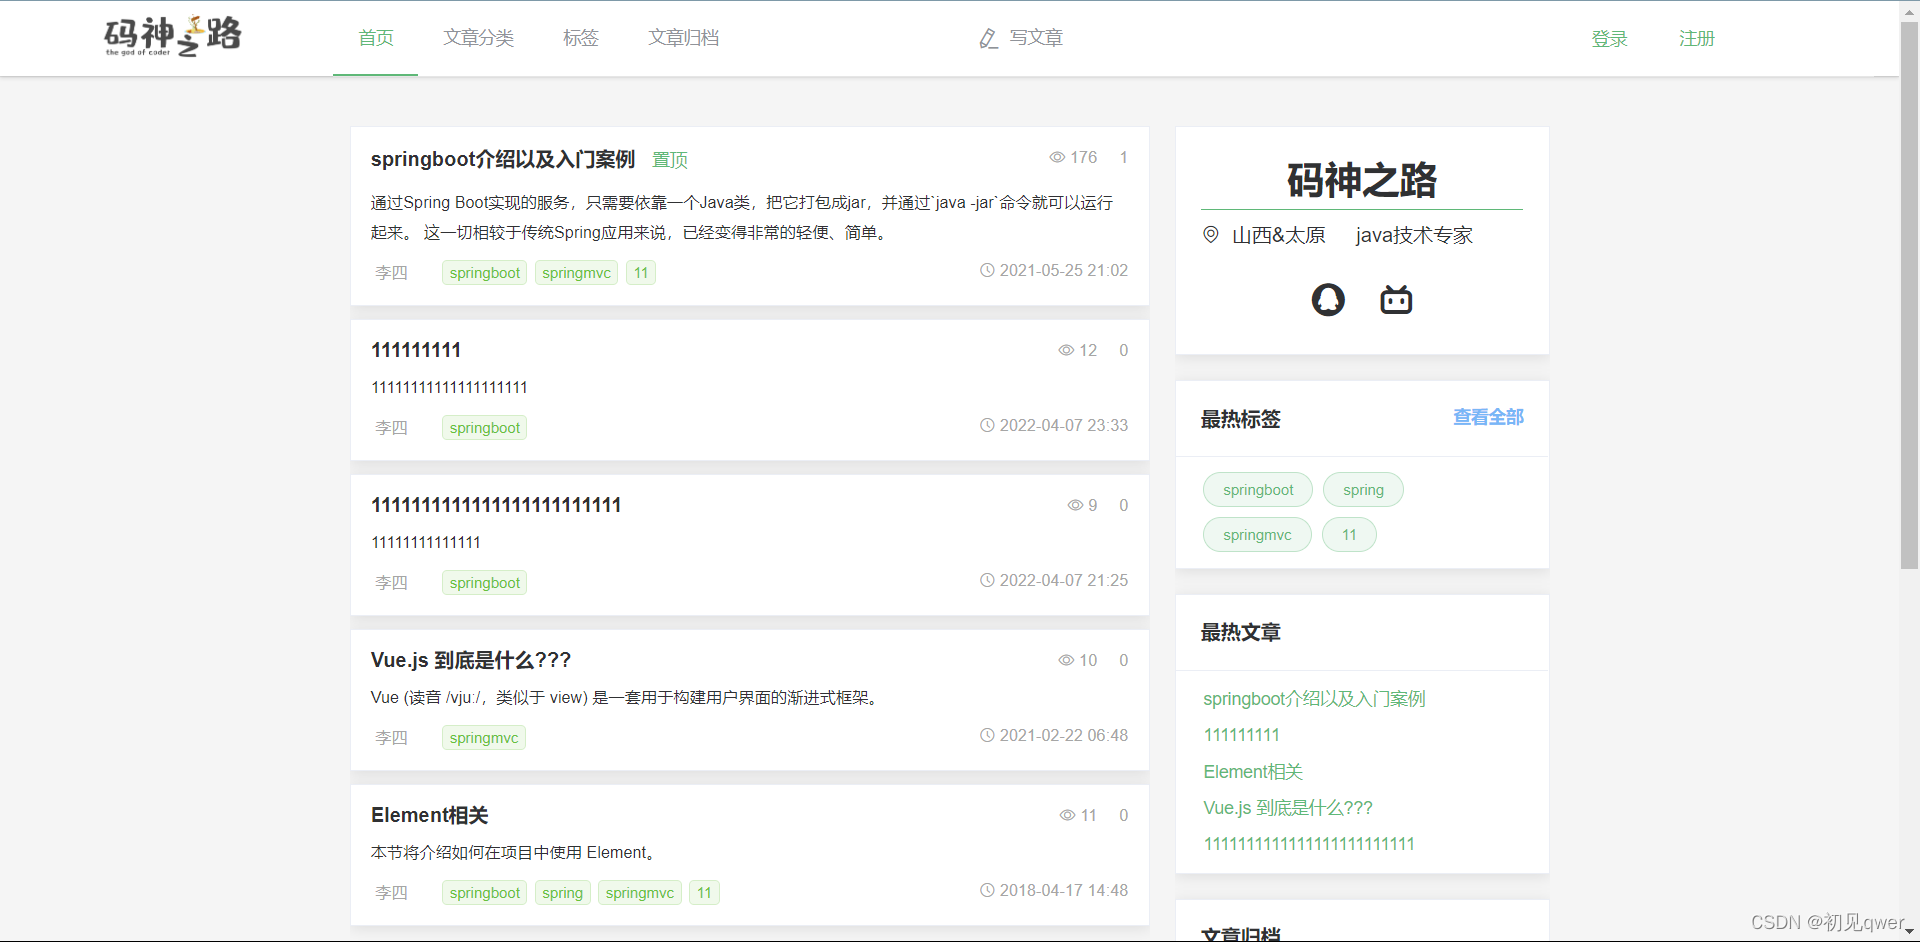Click the GitHub icon in the profile card

point(1327,299)
